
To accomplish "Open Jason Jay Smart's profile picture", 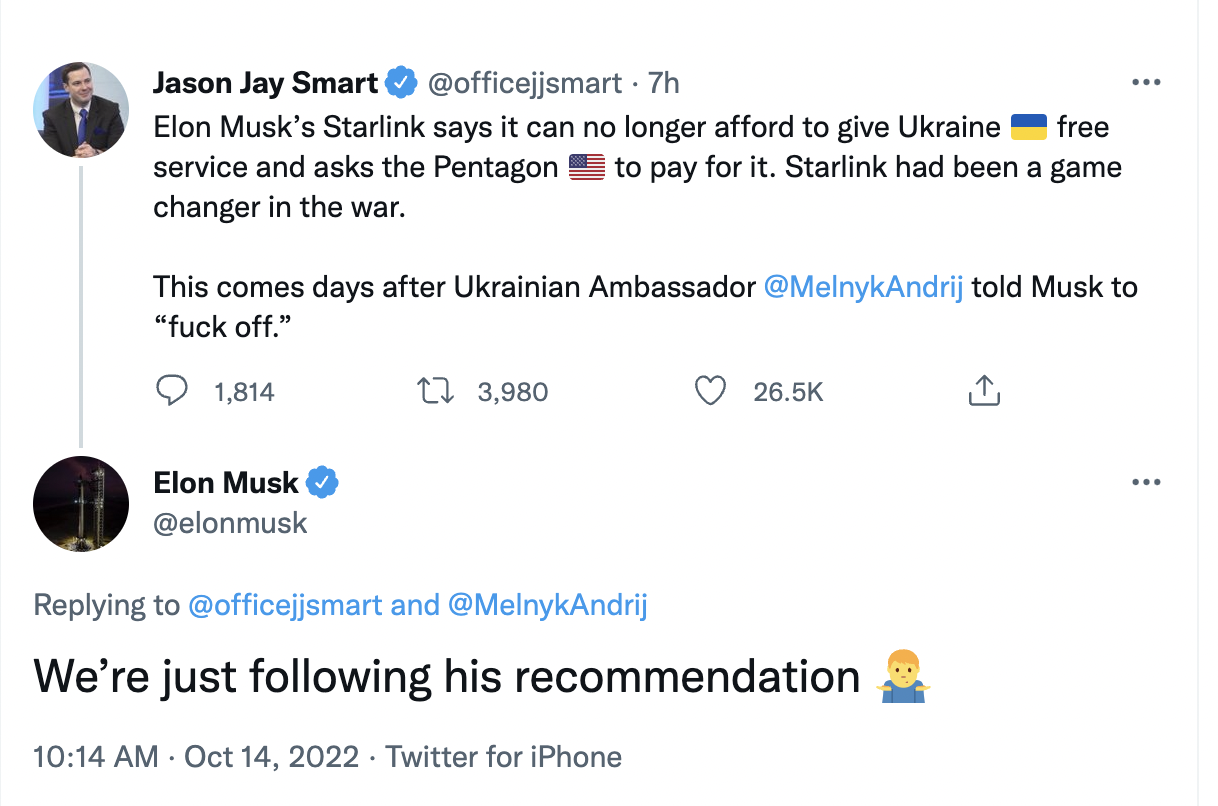I will [x=81, y=110].
